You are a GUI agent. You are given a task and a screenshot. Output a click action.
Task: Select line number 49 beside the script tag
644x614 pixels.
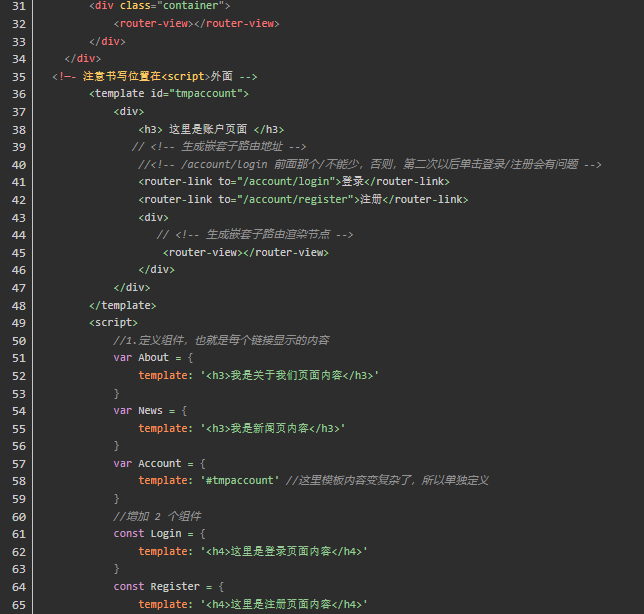pos(18,322)
